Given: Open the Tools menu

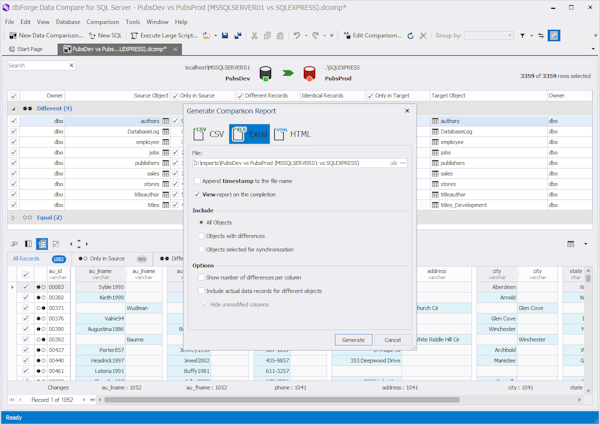Looking at the screenshot, I should 132,22.
